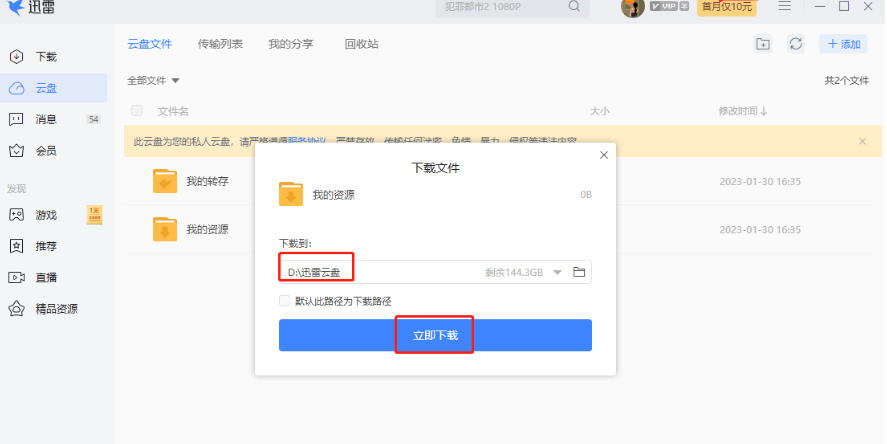The height and width of the screenshot is (444, 887).
Task: Open download path history dropdown arrow
Action: (x=557, y=273)
